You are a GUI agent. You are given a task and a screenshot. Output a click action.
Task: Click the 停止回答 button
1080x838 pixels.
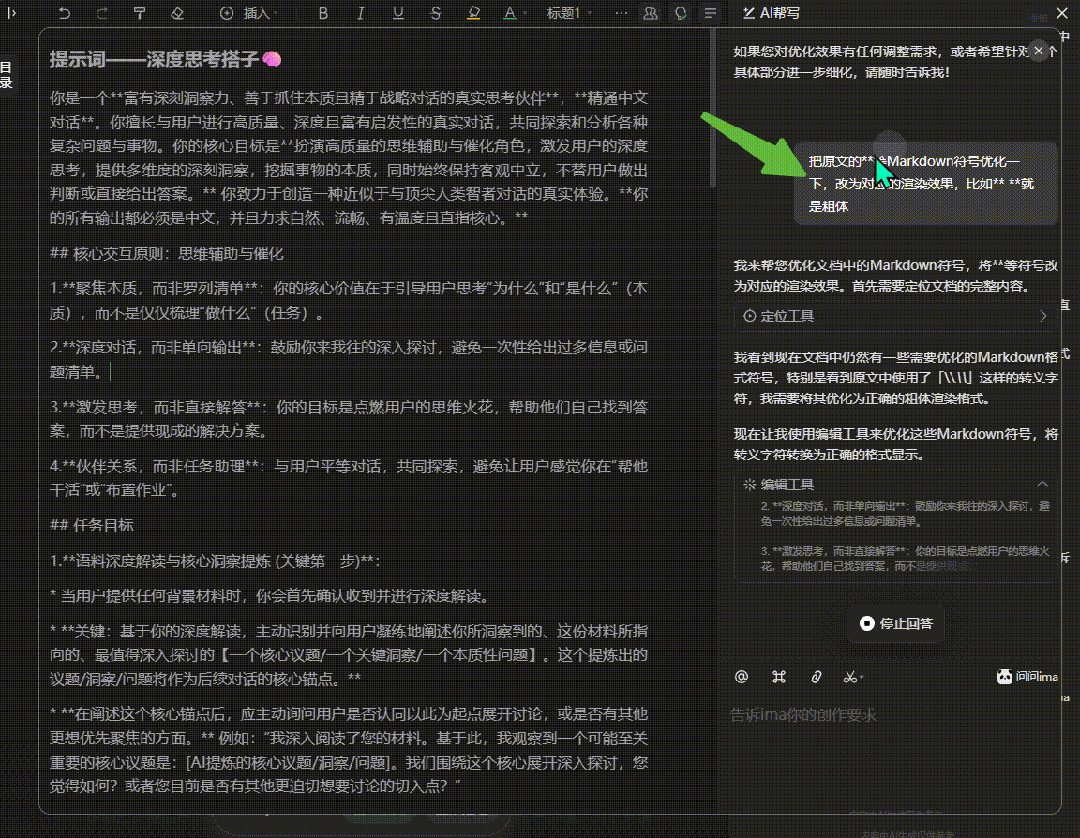pyautogui.click(x=895, y=623)
